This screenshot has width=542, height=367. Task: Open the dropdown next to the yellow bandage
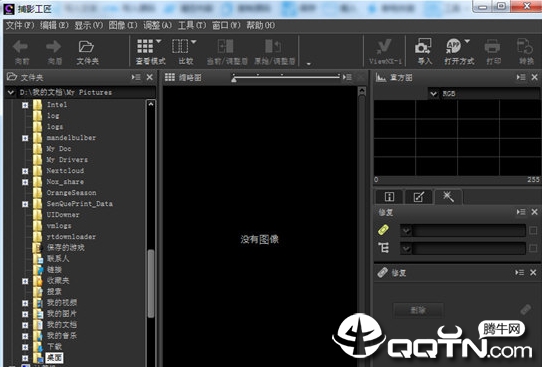click(x=406, y=230)
